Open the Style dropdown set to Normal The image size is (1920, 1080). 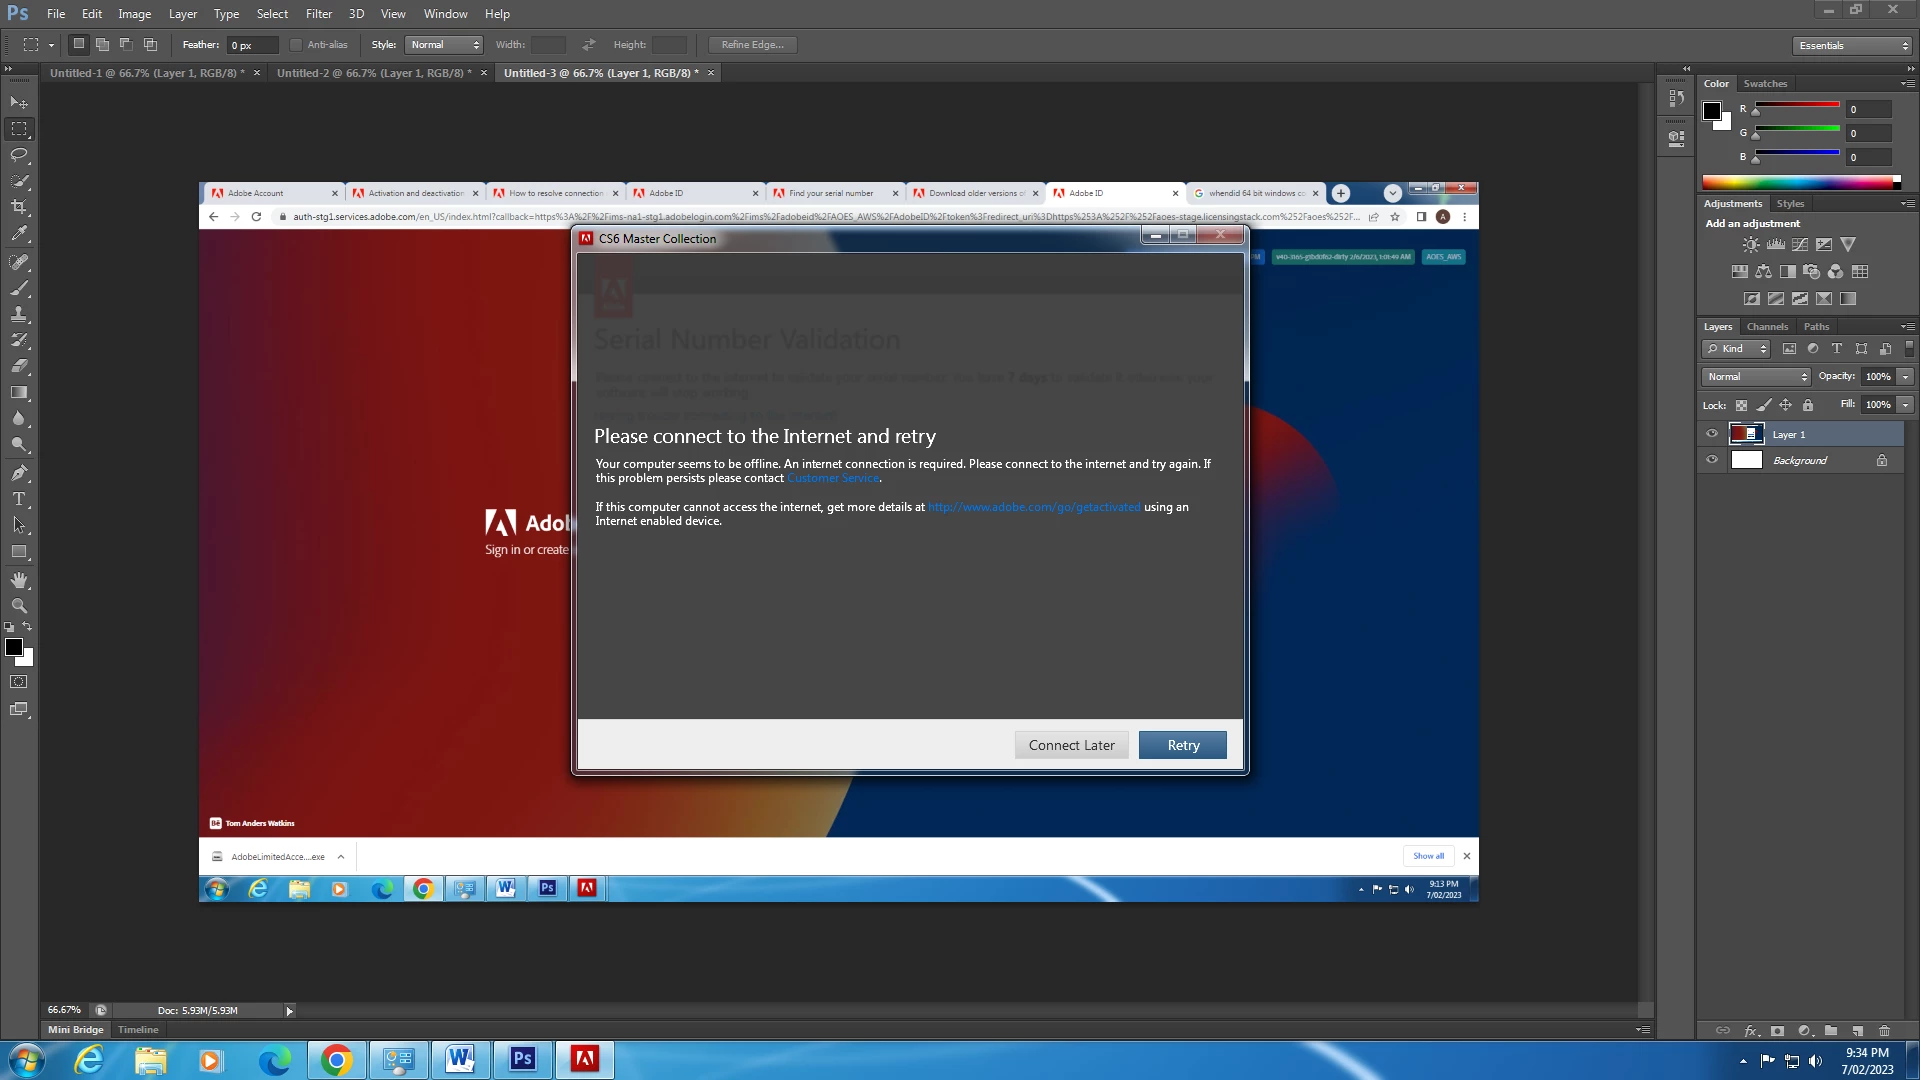(x=444, y=45)
